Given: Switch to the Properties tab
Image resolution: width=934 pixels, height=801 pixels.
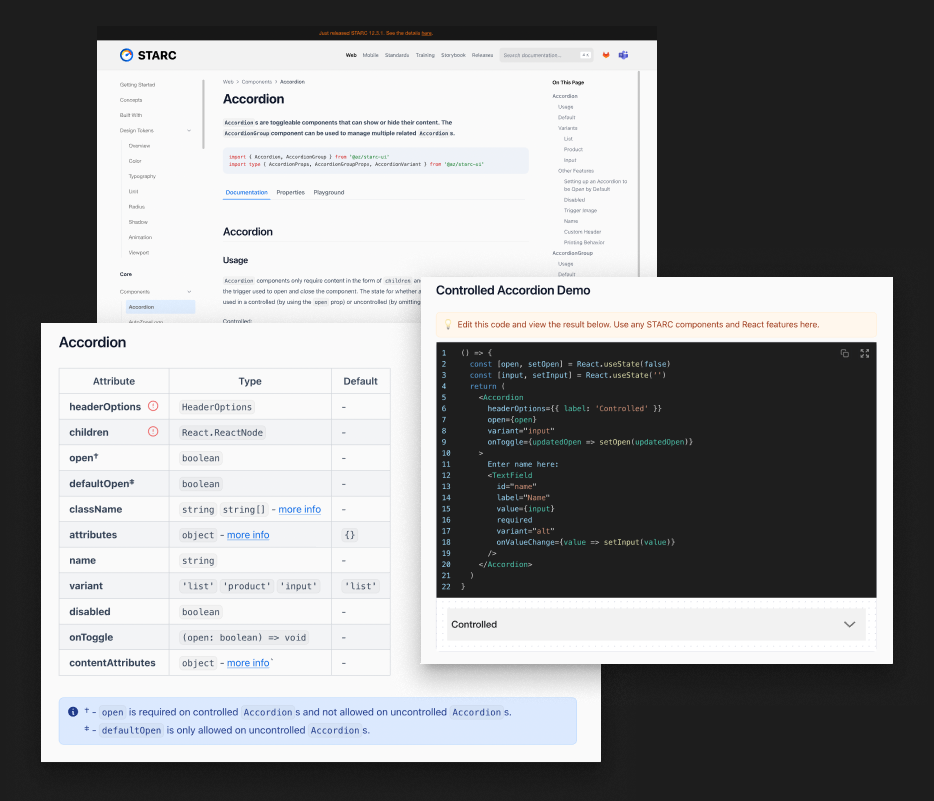Looking at the screenshot, I should (x=290, y=192).
